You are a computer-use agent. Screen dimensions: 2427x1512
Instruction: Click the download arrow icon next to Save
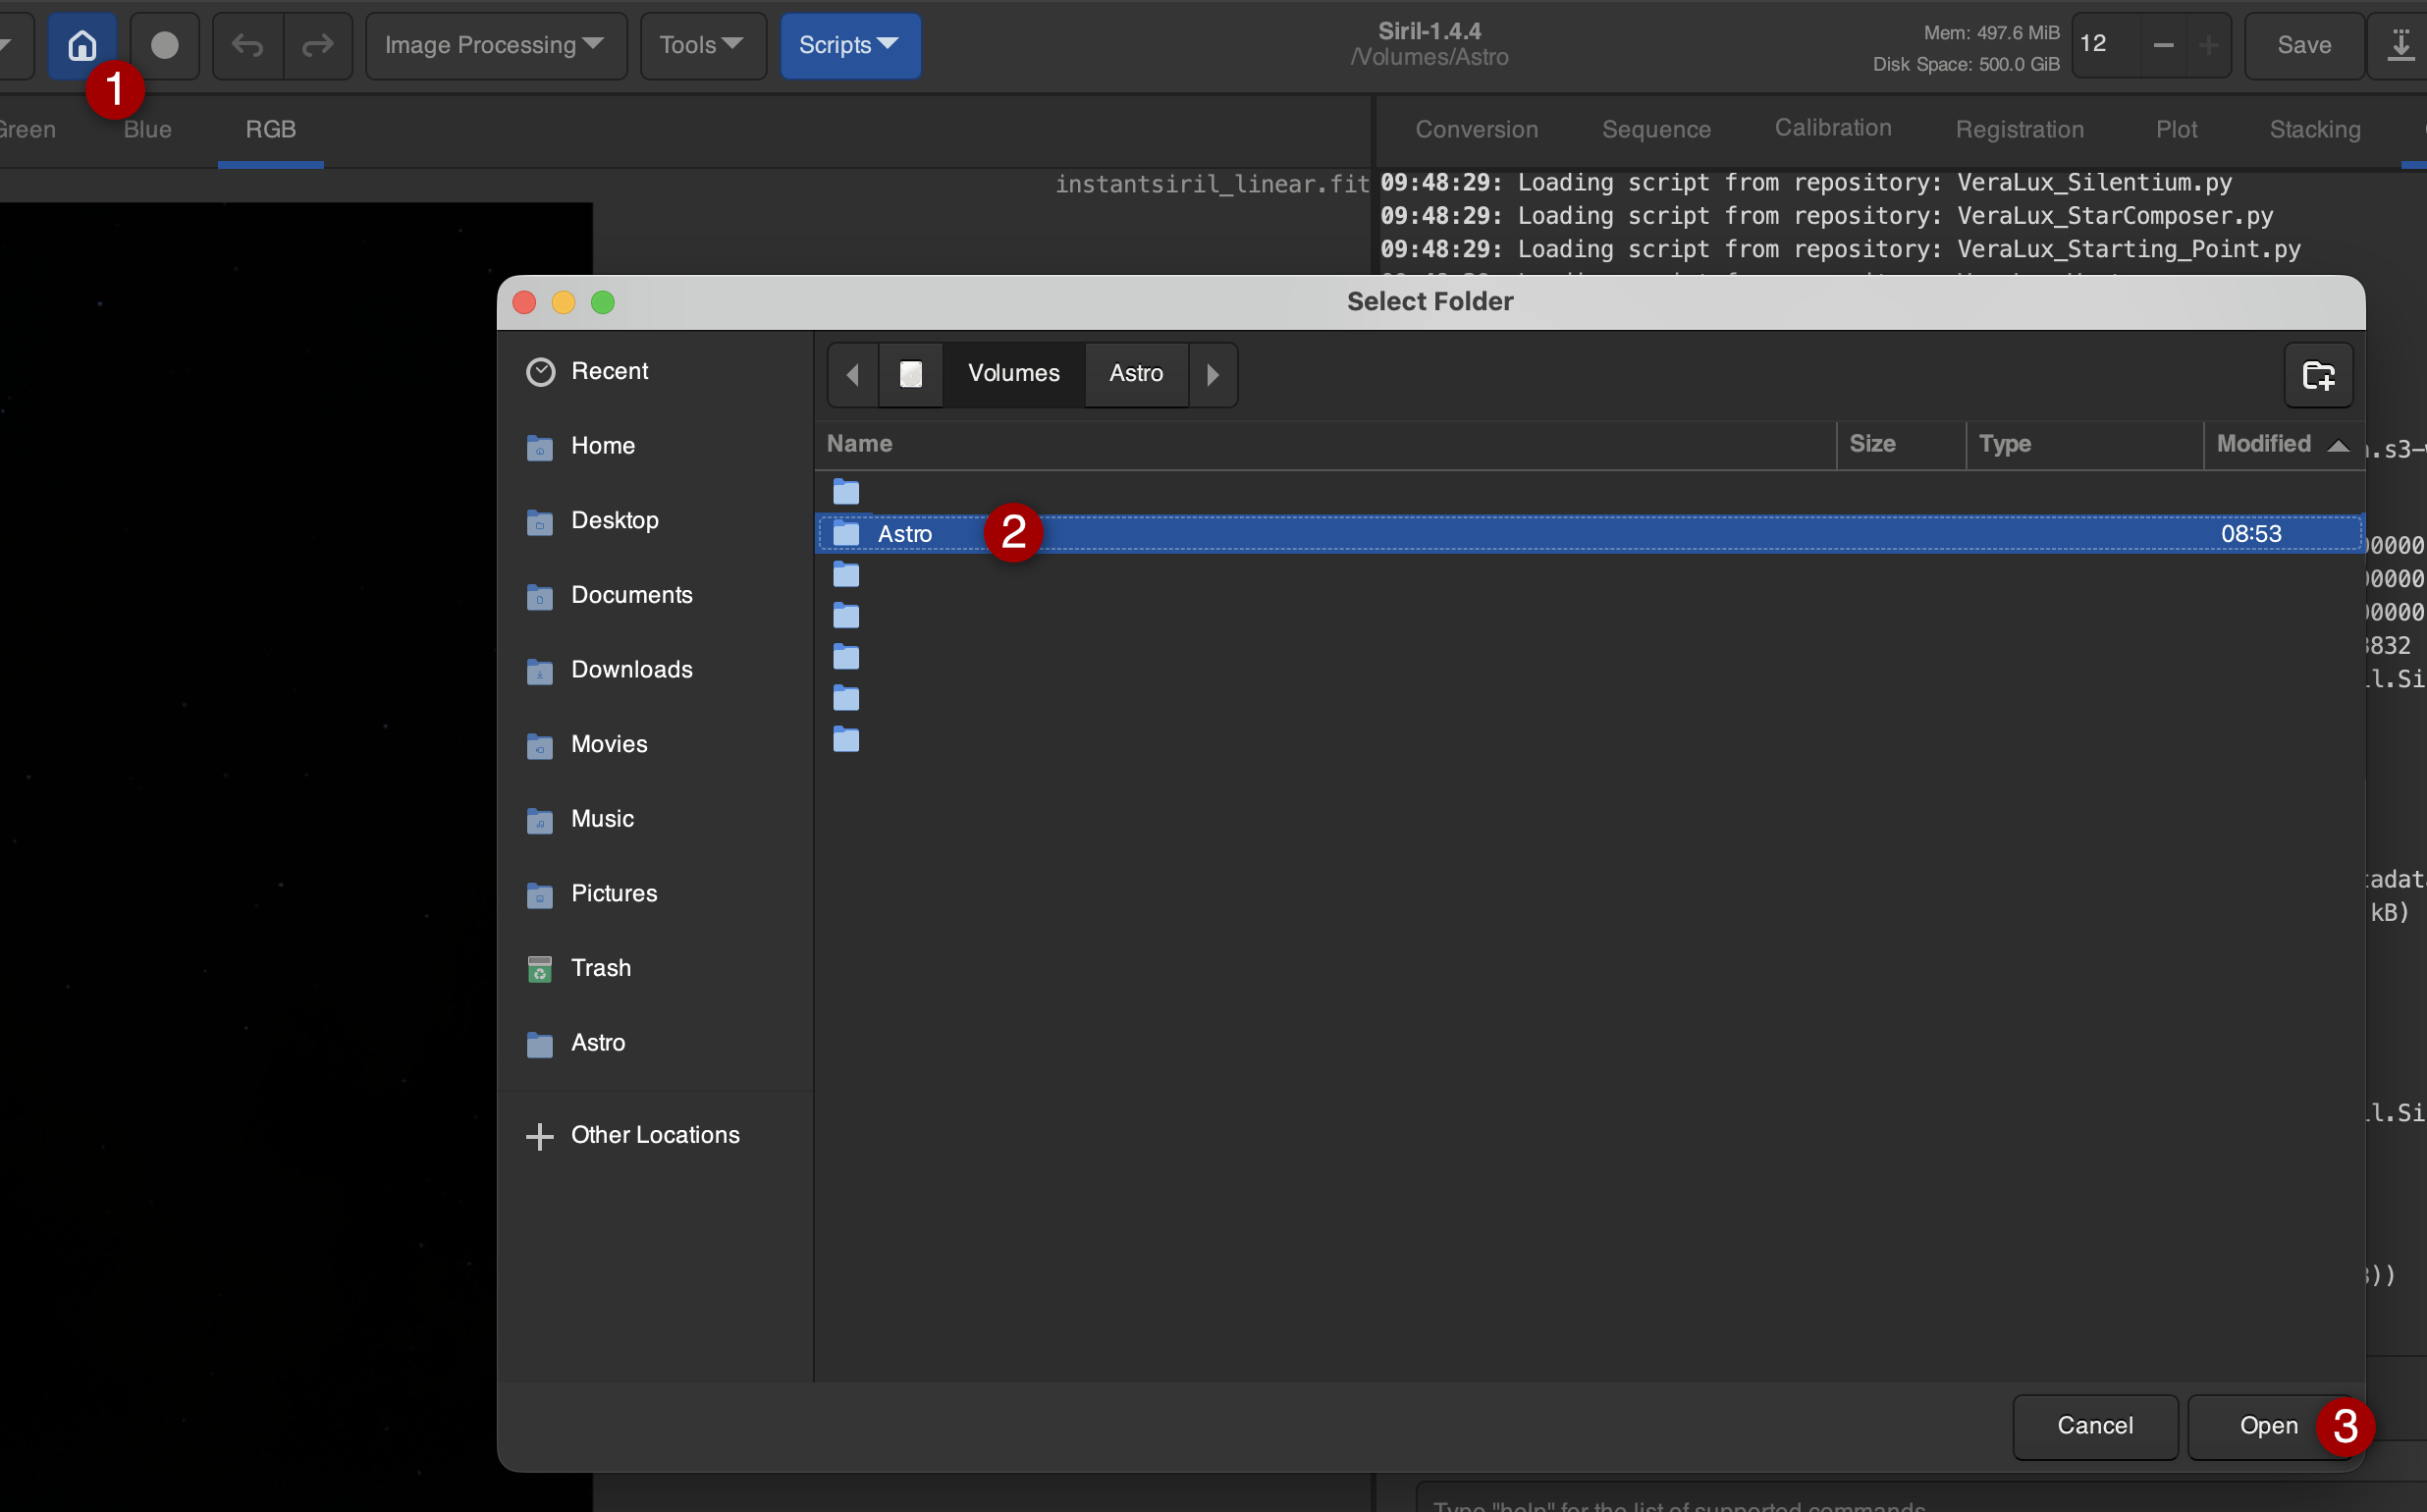(x=2399, y=45)
